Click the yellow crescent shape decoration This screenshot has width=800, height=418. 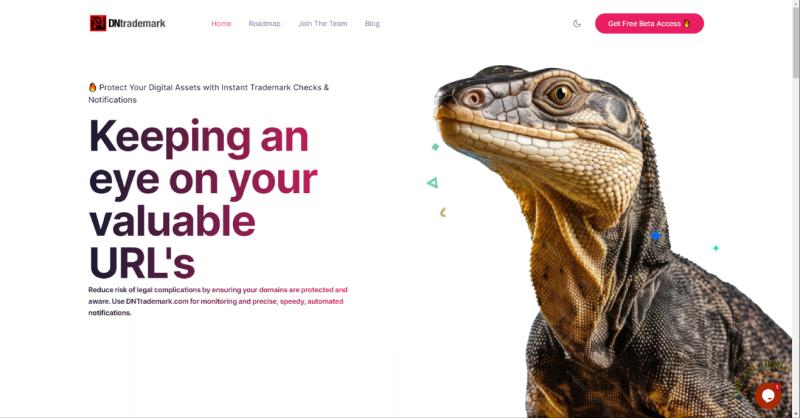[443, 212]
